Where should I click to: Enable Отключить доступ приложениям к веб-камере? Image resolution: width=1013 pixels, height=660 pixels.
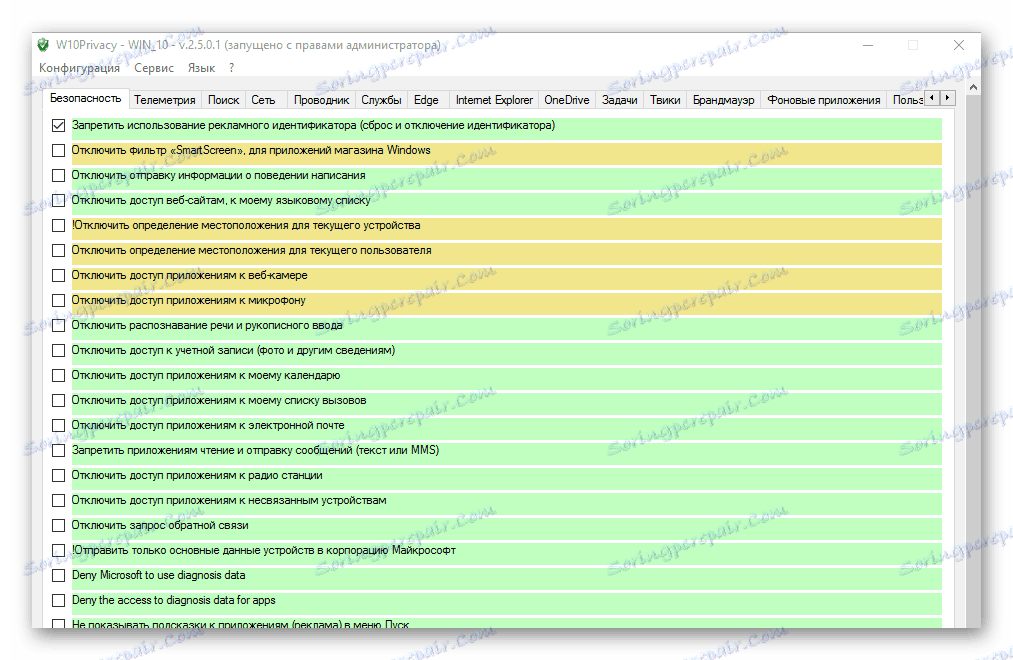tap(59, 276)
